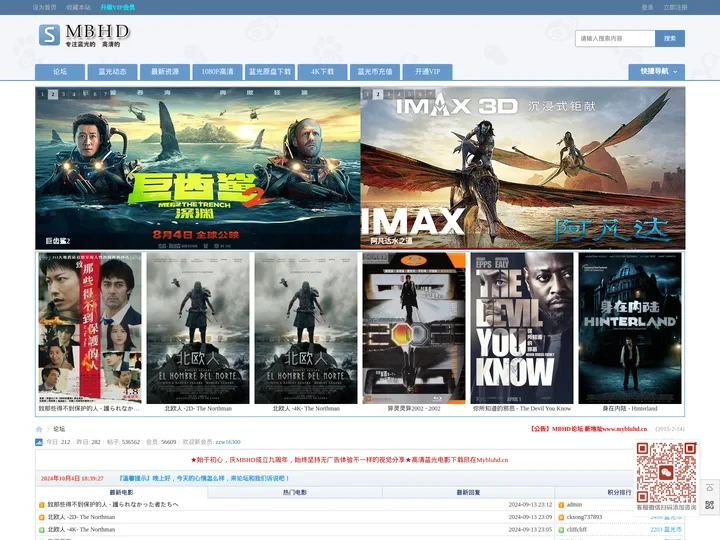Click the green thread icon beside 北欧人 -4K-

pos(42,529)
